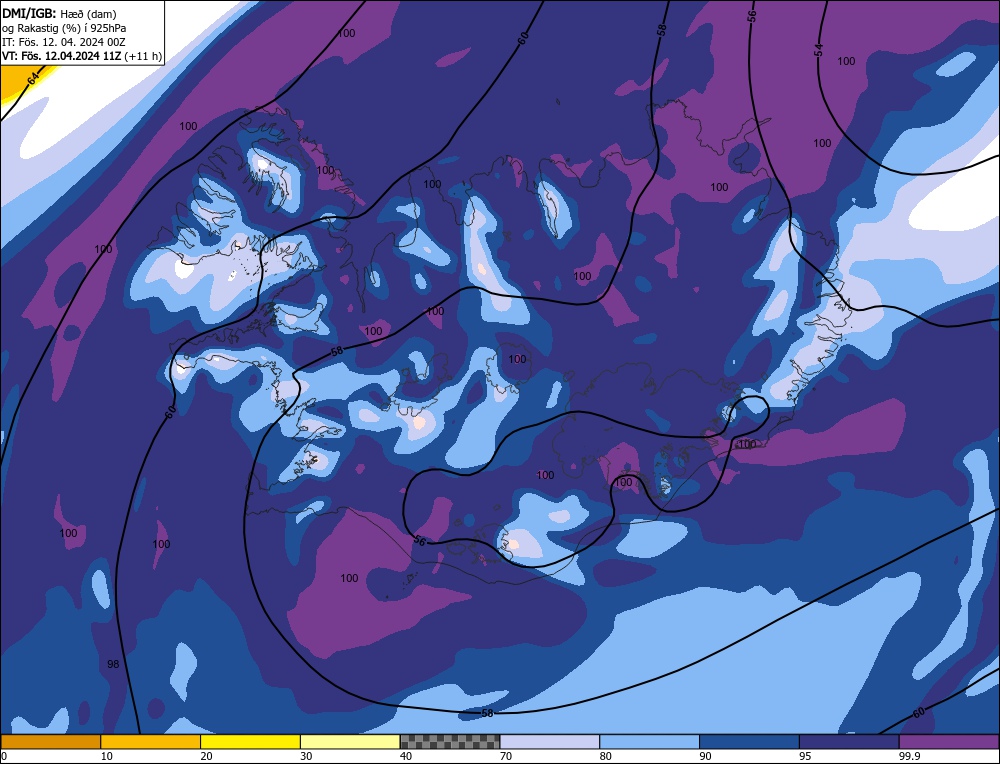Choose the medium blue 90–95 legend swatch

(749, 742)
